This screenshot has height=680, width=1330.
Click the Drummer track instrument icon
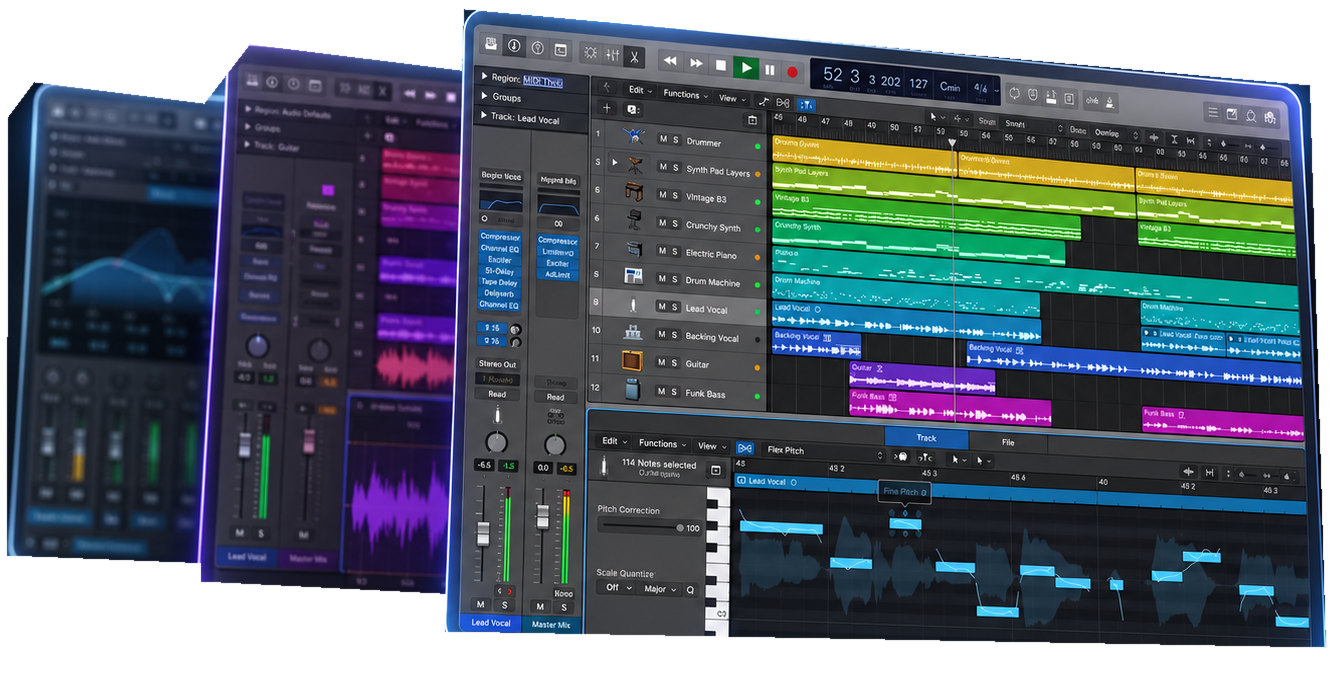tap(634, 136)
